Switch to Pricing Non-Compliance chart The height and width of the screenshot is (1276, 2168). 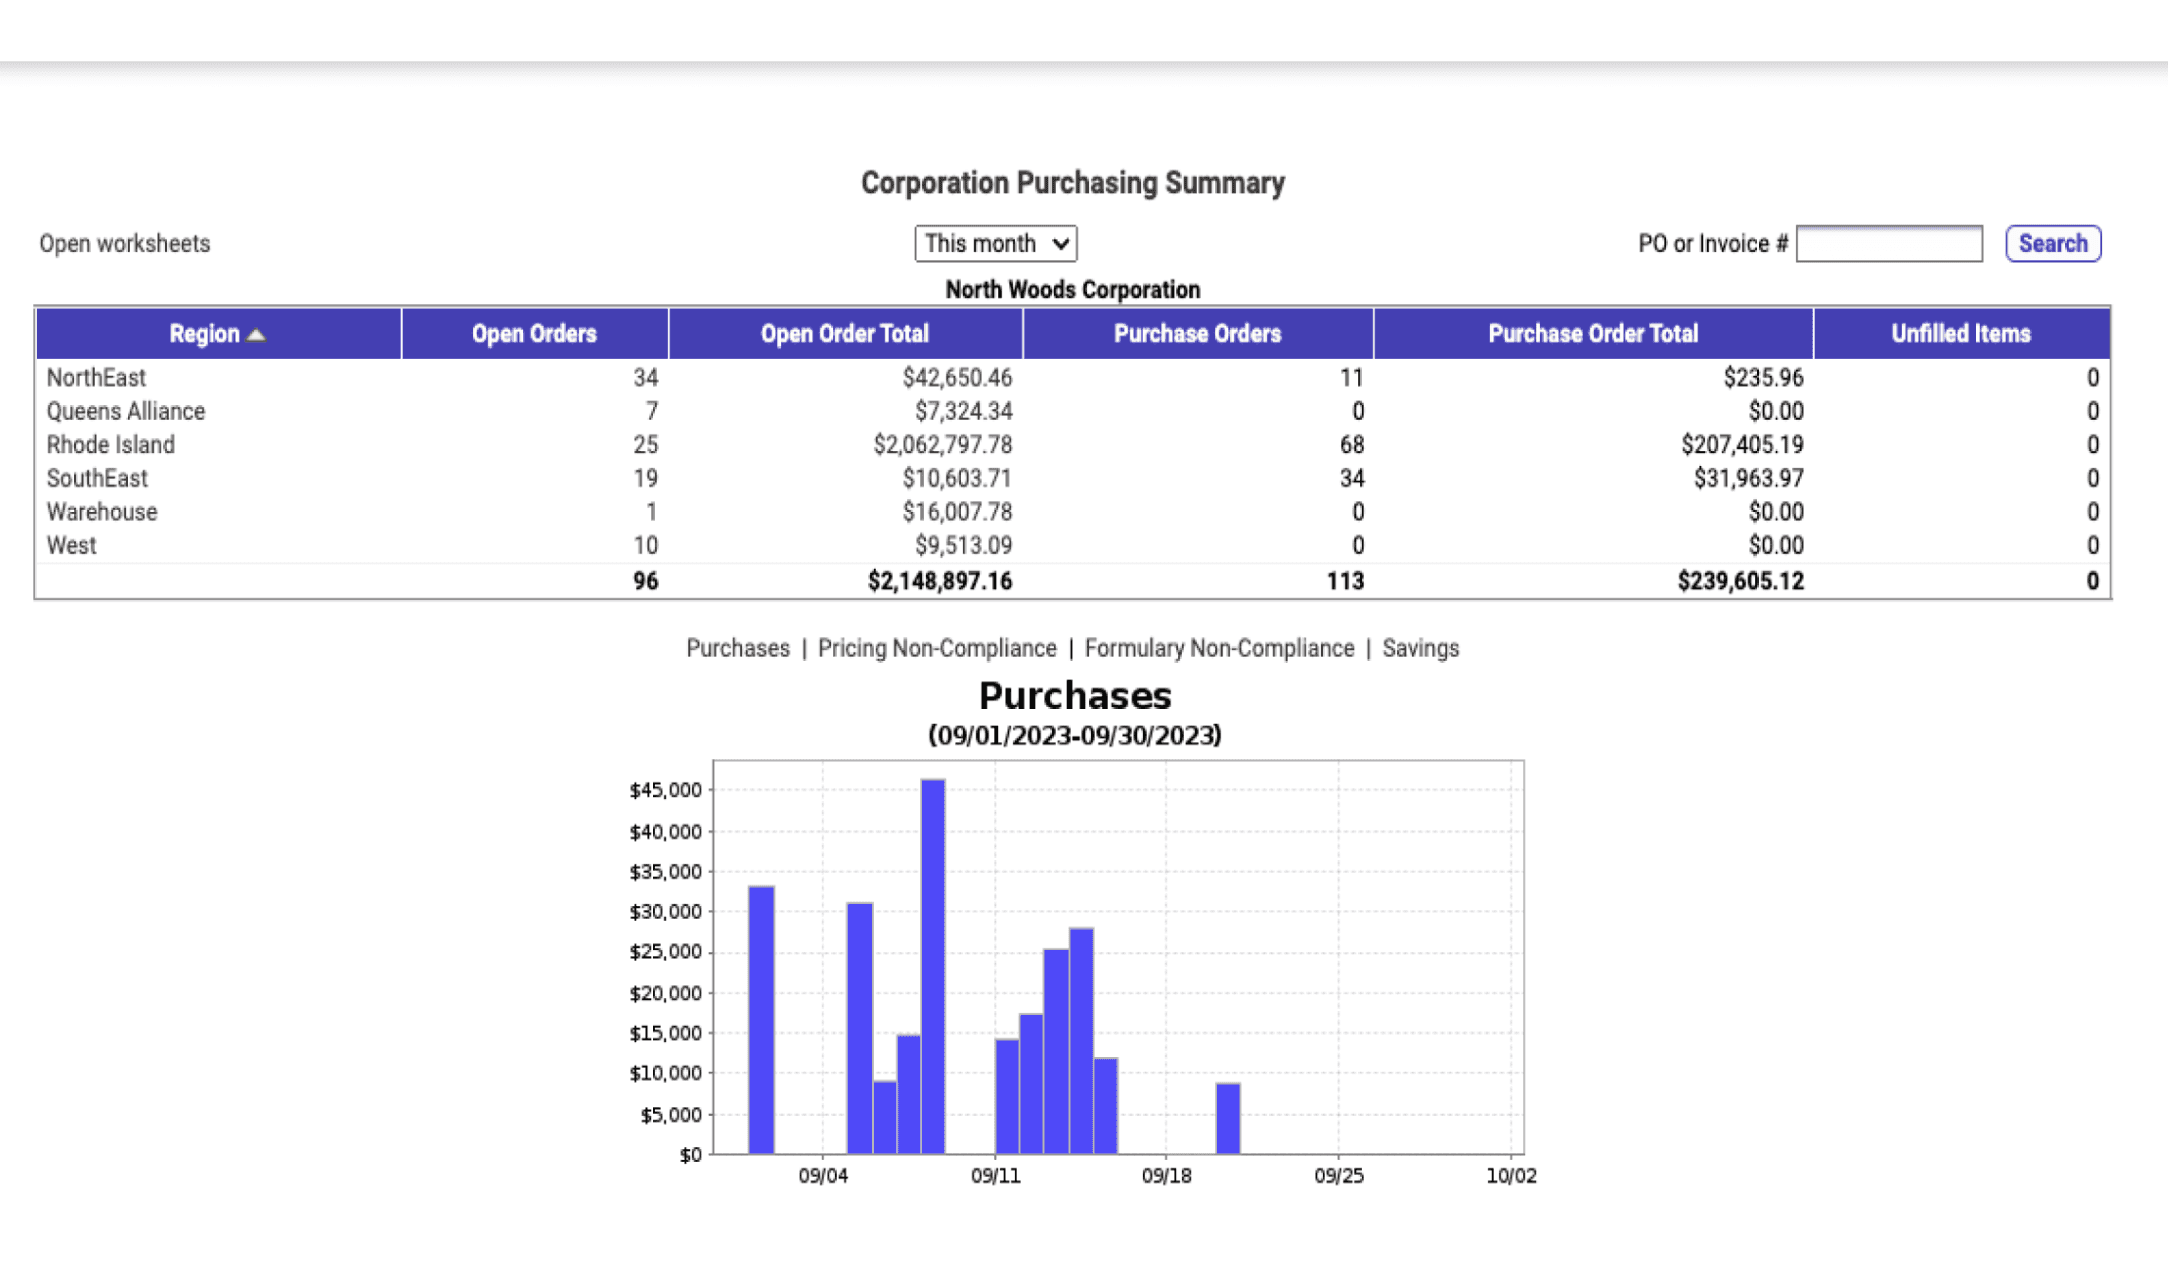coord(936,648)
